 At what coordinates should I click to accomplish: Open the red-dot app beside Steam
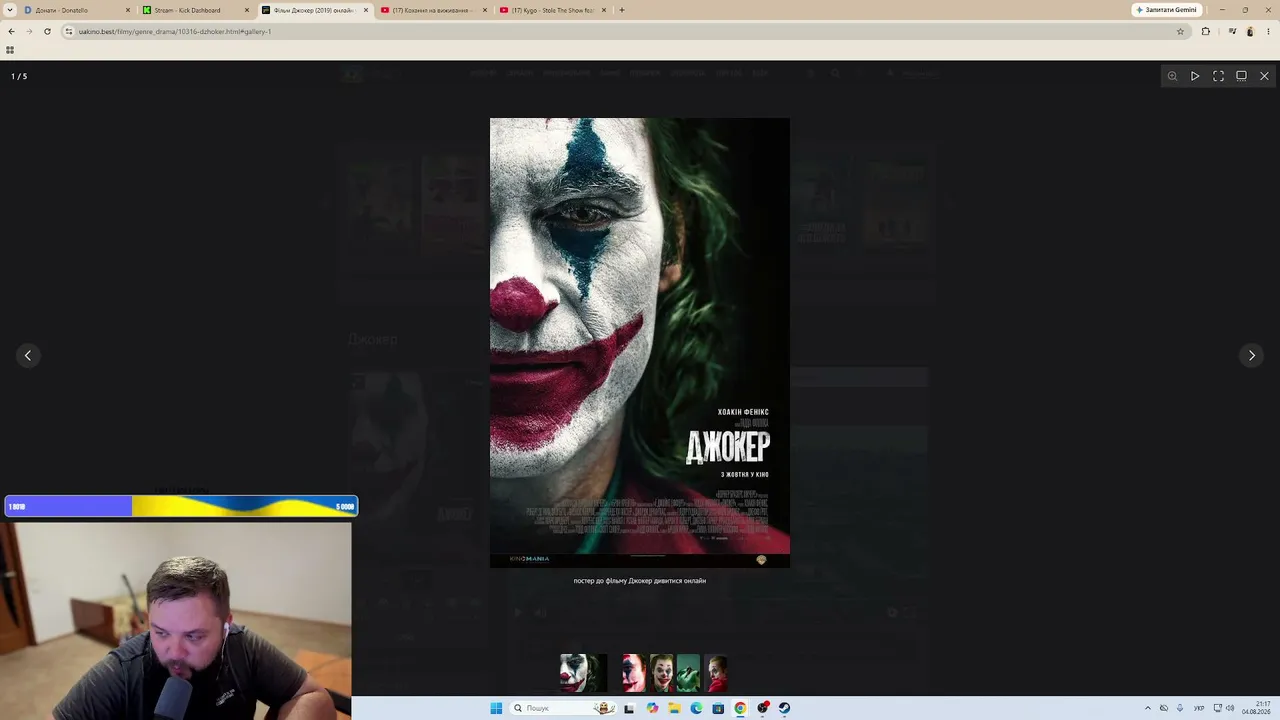[x=763, y=708]
